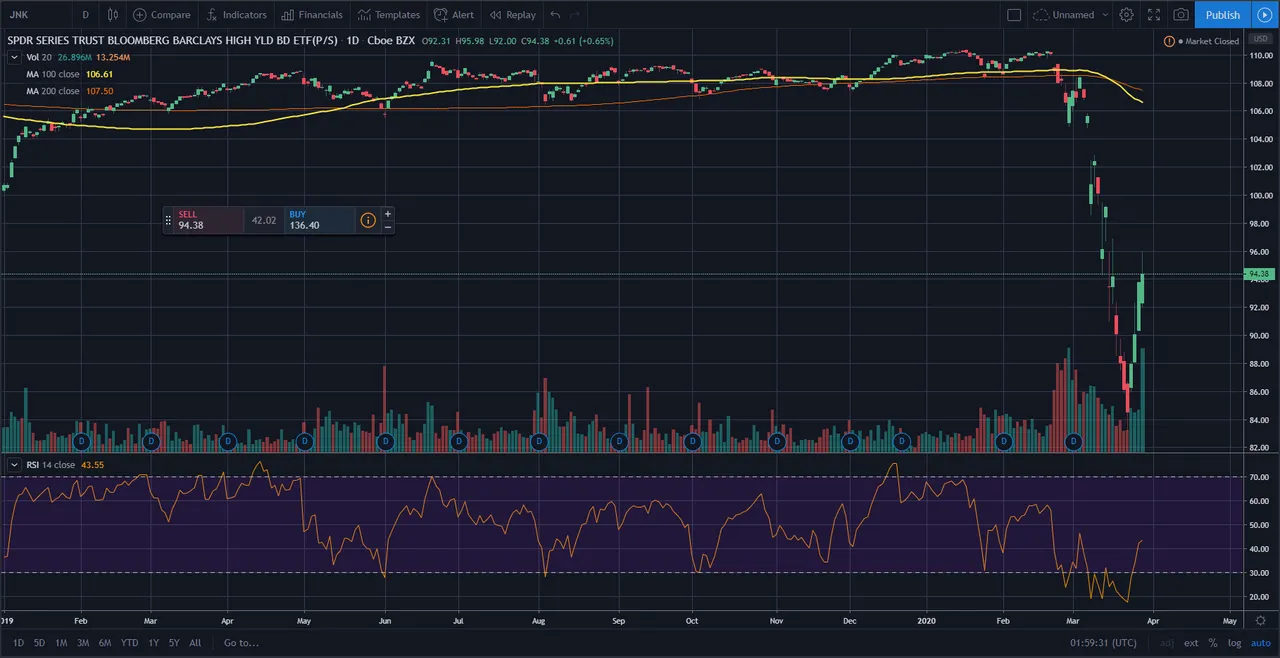Click Compare to add a symbol

(x=161, y=15)
